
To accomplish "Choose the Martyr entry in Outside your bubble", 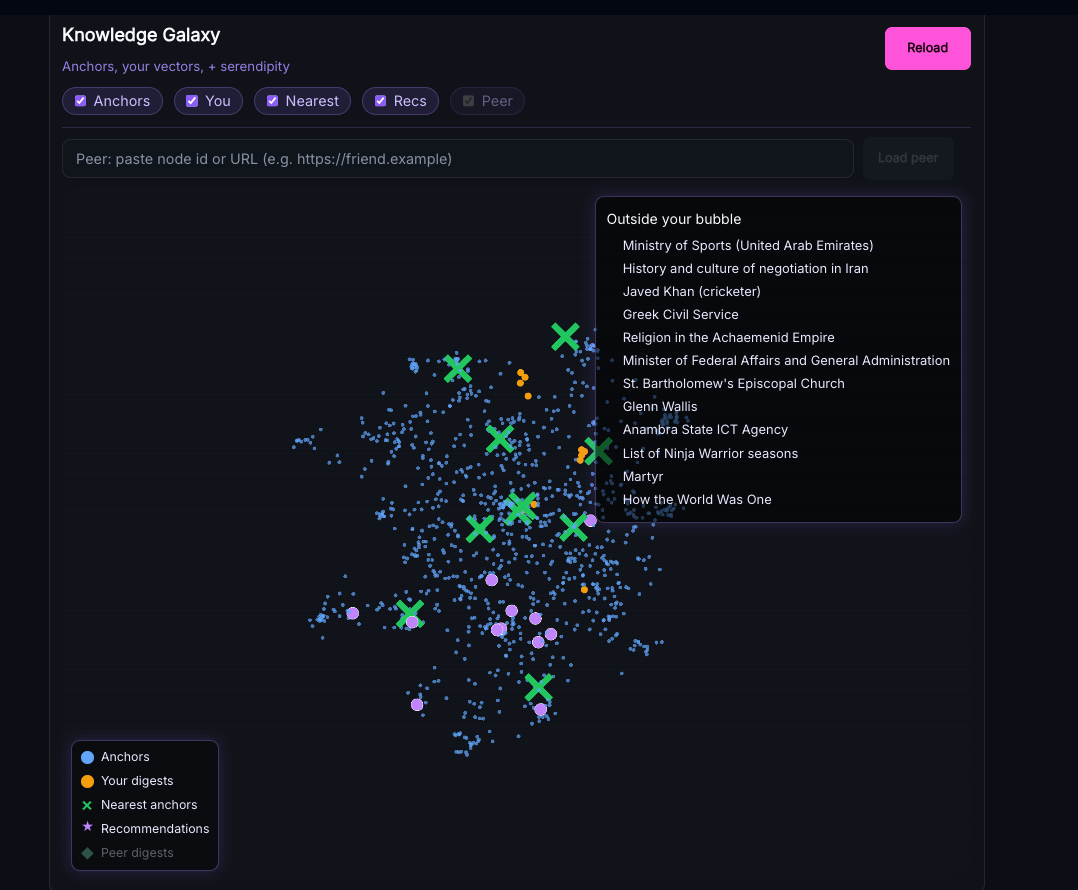I will point(642,476).
